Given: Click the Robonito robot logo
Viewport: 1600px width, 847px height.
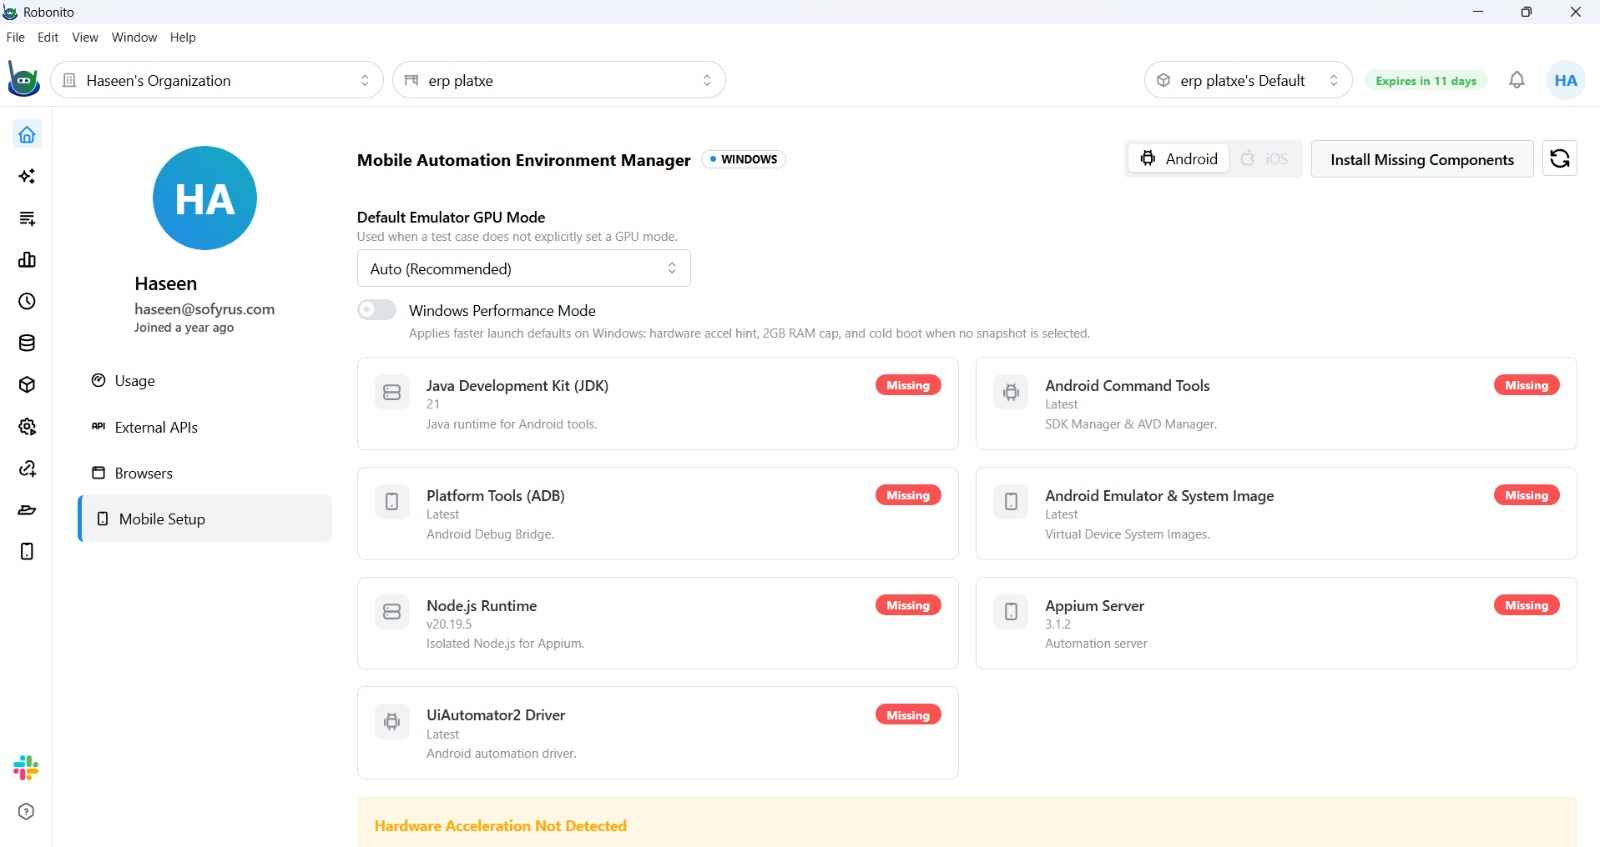Looking at the screenshot, I should pyautogui.click(x=23, y=80).
